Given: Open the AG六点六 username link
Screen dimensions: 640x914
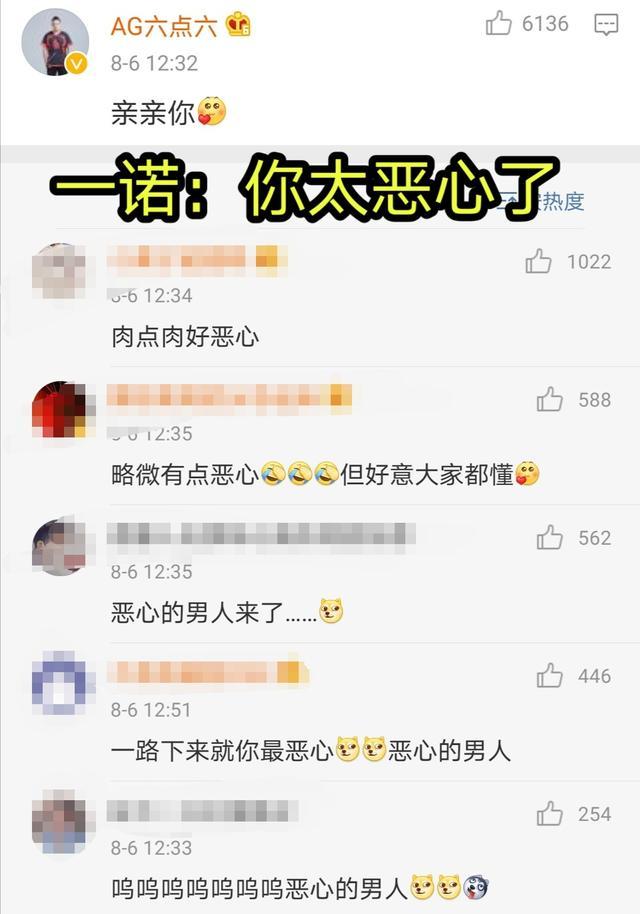Looking at the screenshot, I should [x=164, y=26].
